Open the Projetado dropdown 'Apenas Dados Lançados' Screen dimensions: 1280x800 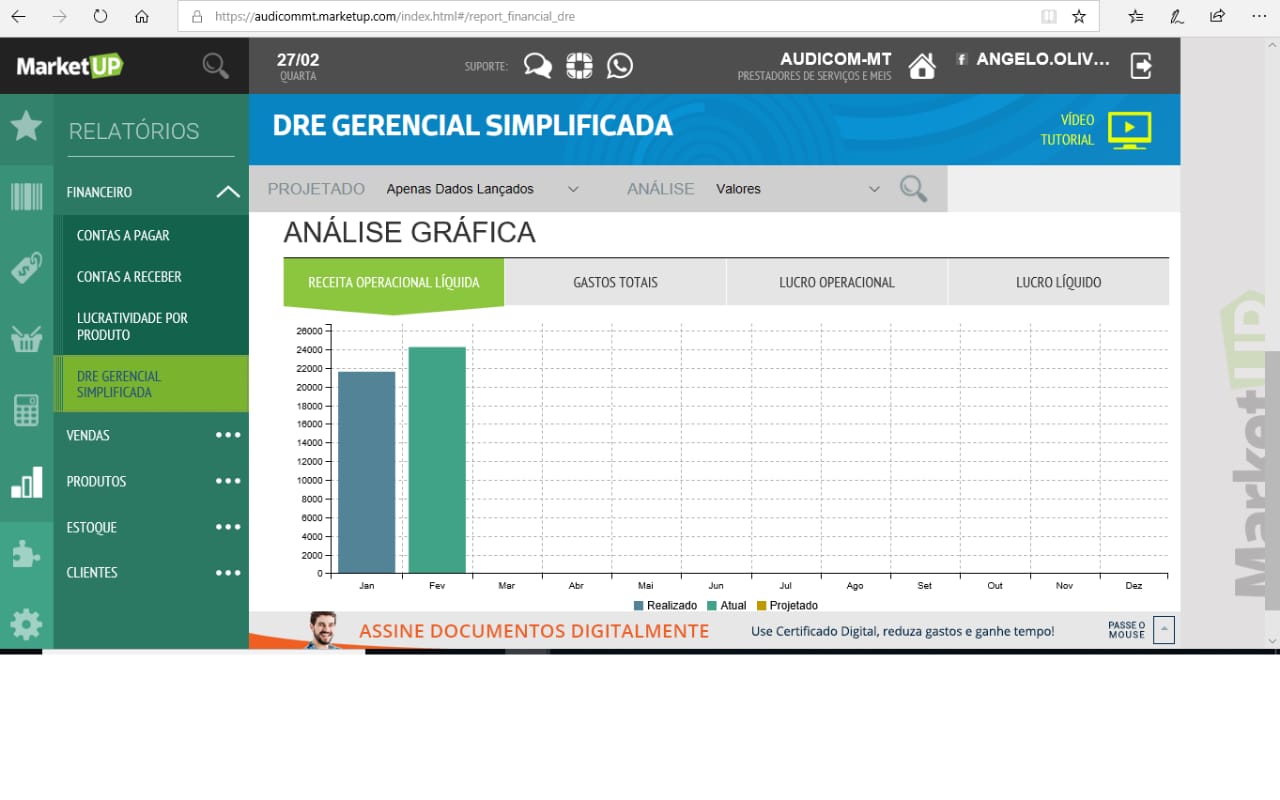(482, 189)
